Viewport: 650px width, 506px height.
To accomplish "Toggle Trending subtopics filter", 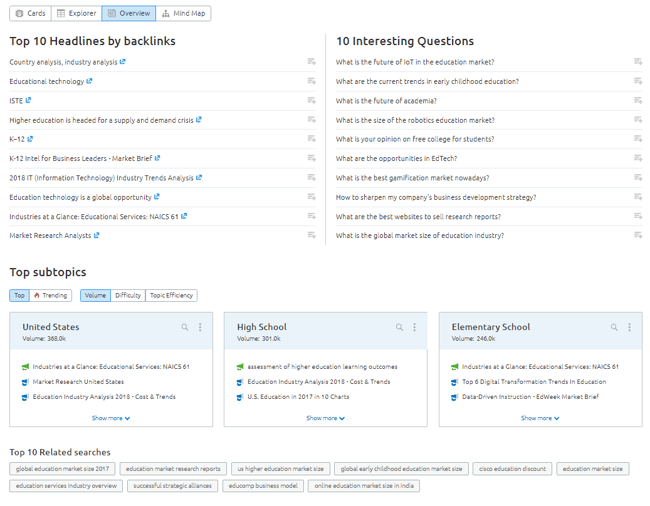I will 51,295.
